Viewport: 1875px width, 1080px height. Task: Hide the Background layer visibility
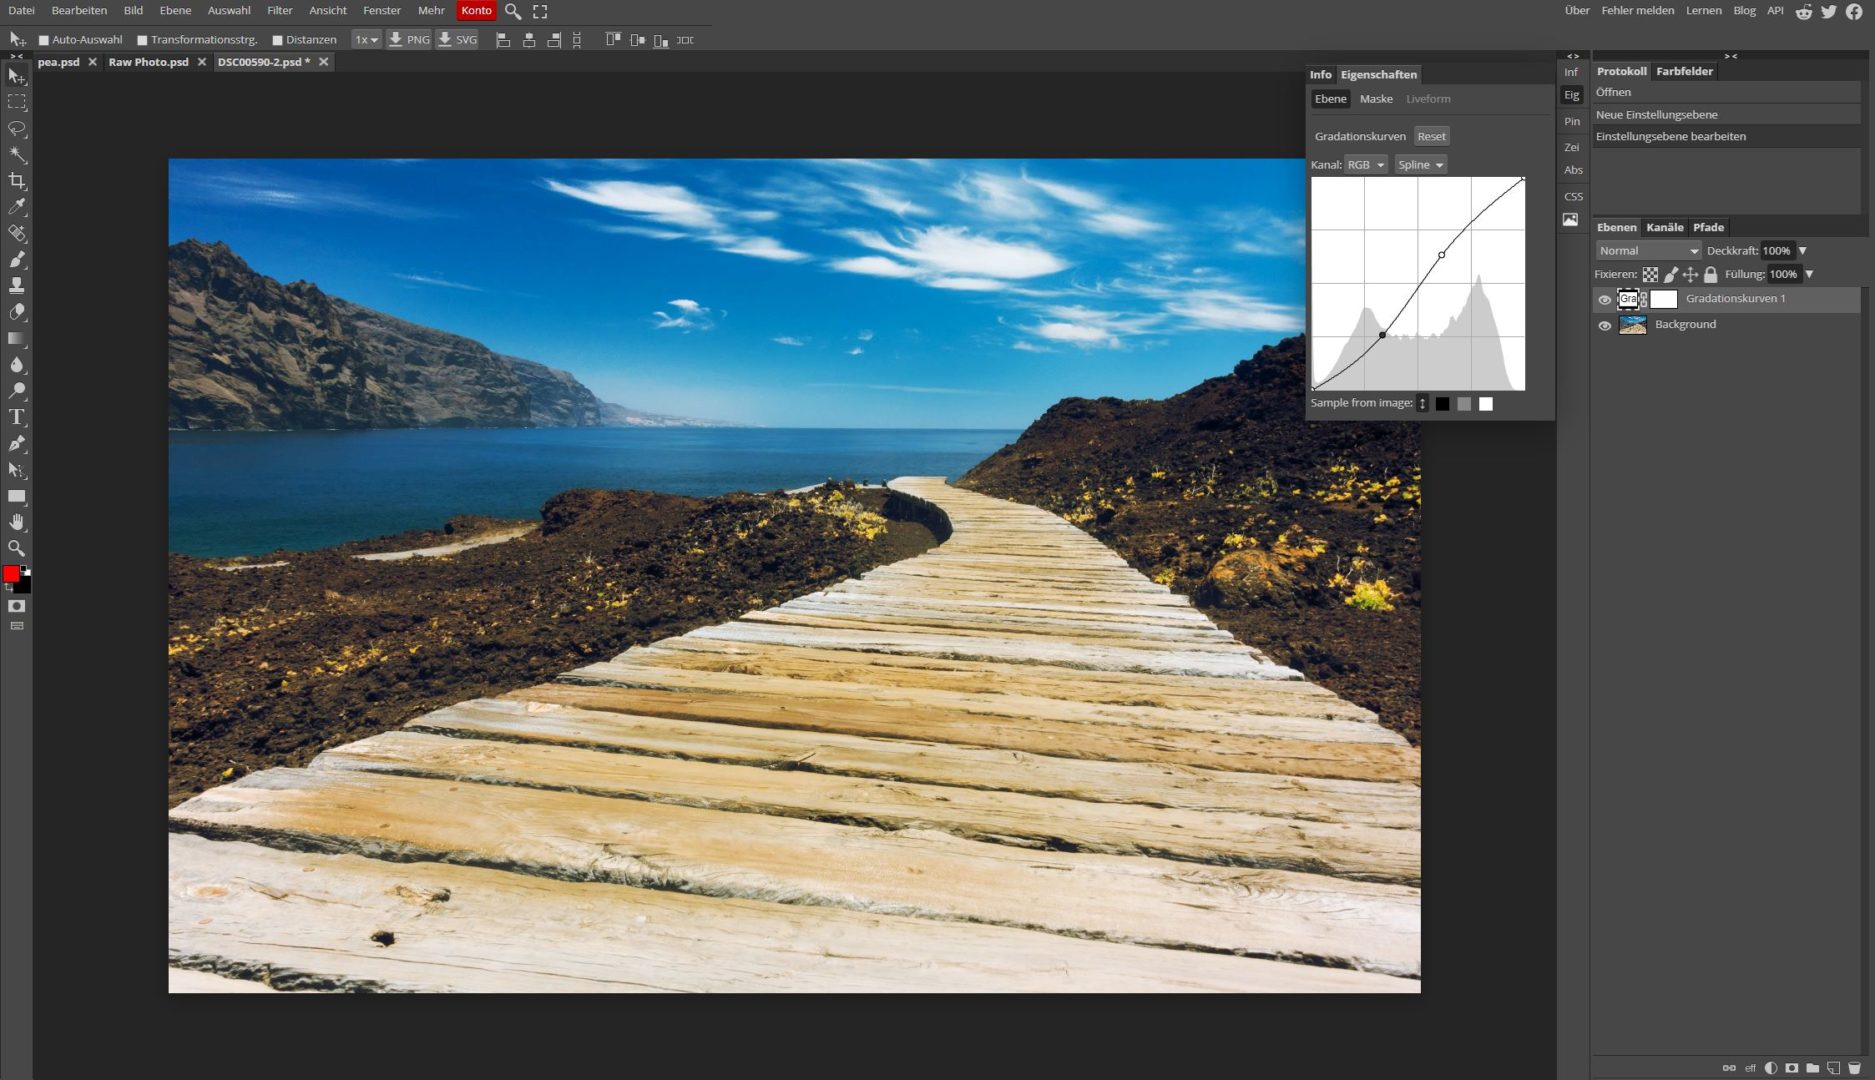(1606, 324)
